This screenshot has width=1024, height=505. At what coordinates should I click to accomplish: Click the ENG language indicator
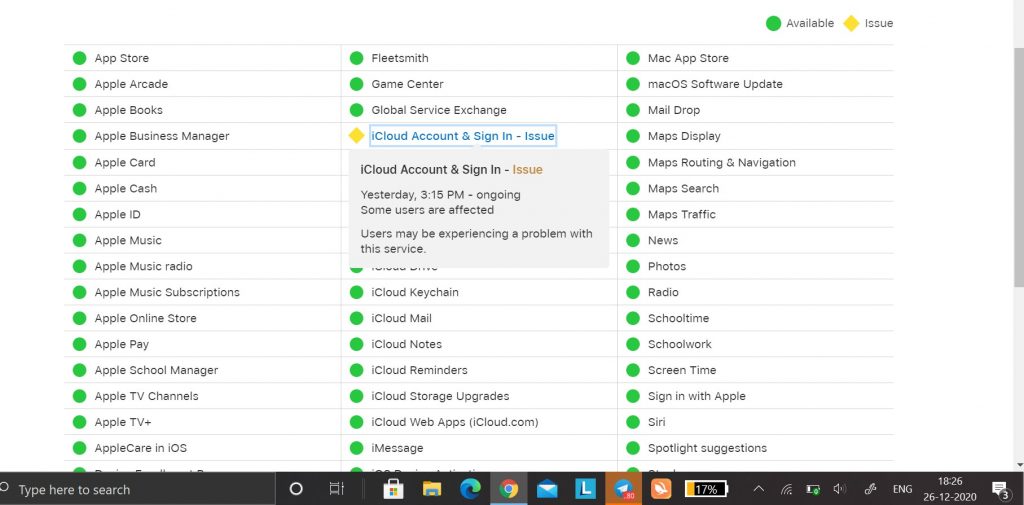(903, 489)
